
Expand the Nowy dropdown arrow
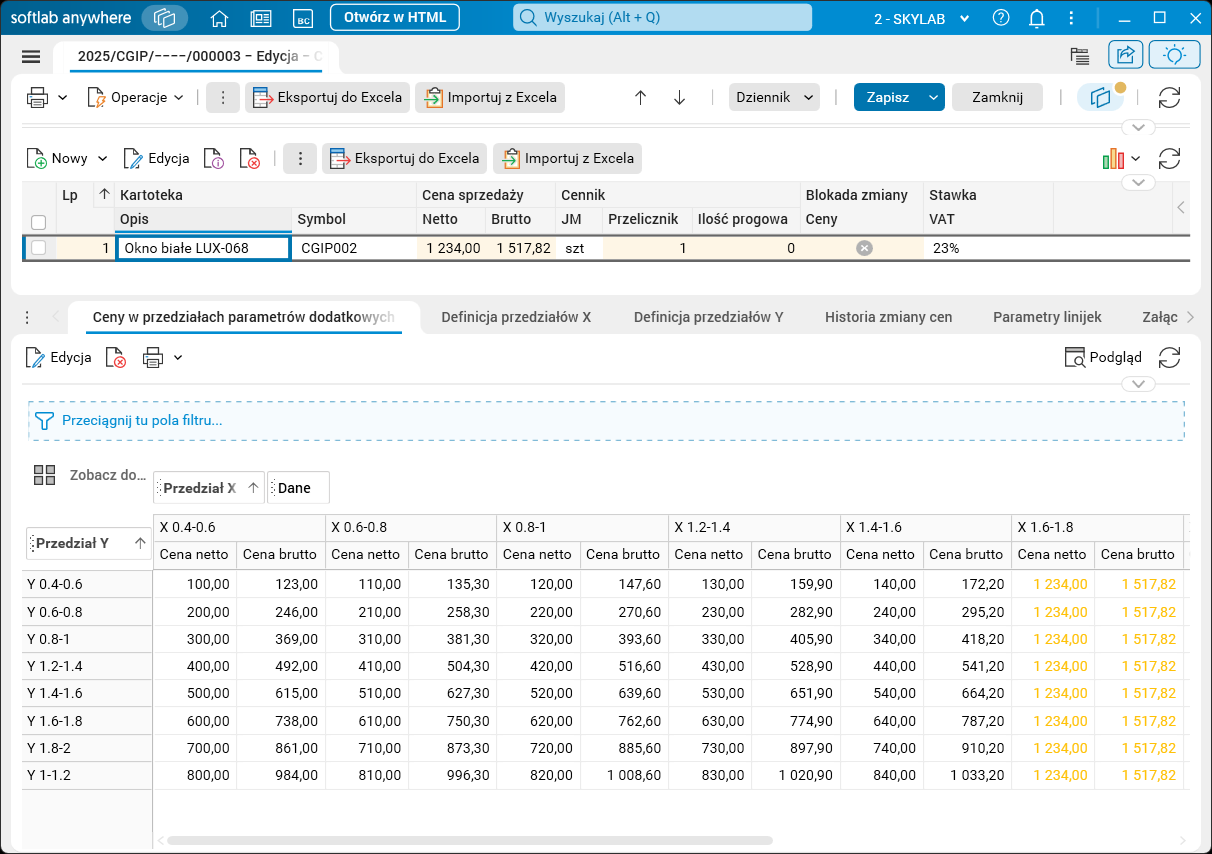click(x=102, y=159)
